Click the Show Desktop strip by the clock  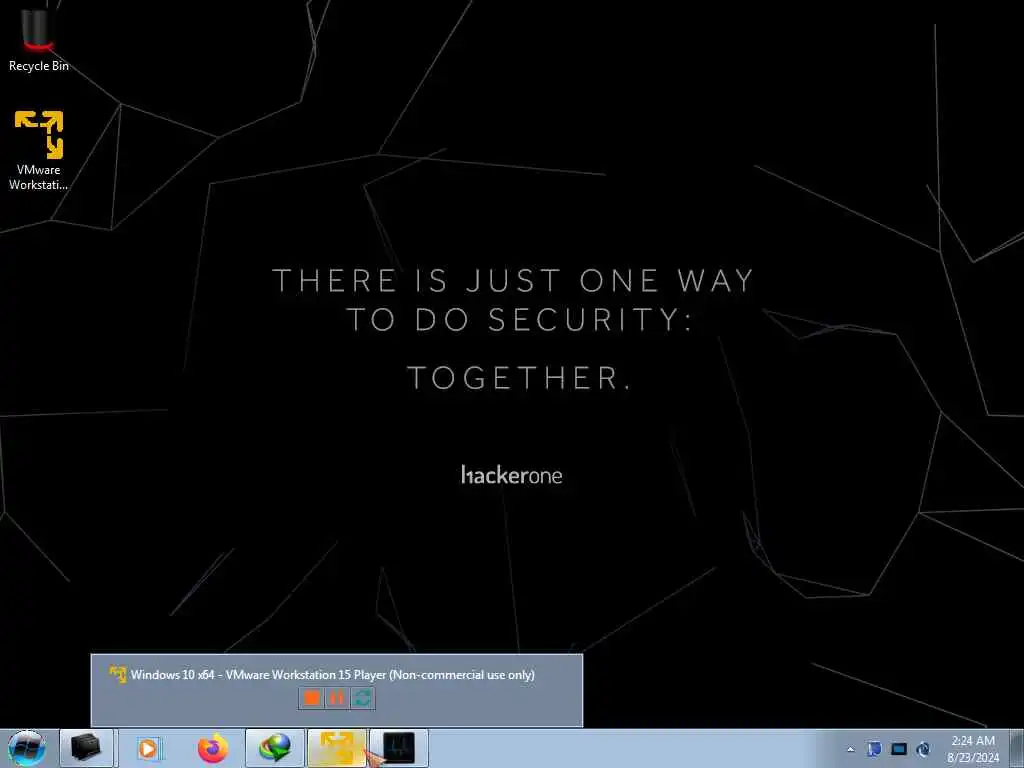coord(1016,748)
